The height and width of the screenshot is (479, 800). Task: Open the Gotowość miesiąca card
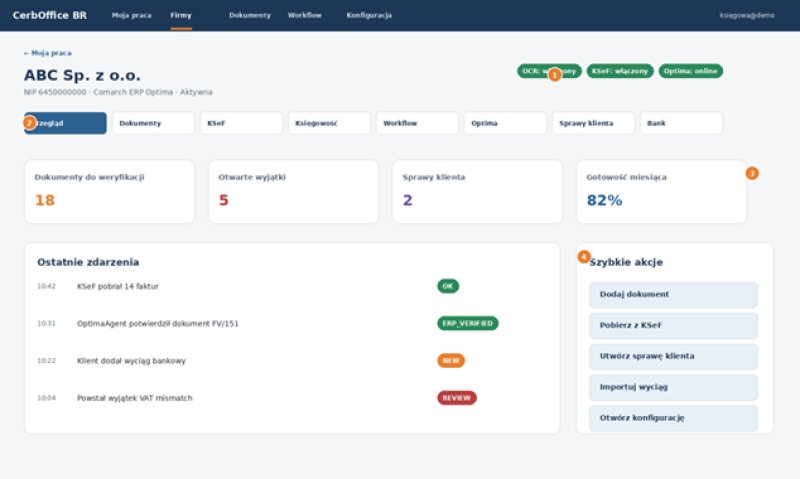pos(662,191)
